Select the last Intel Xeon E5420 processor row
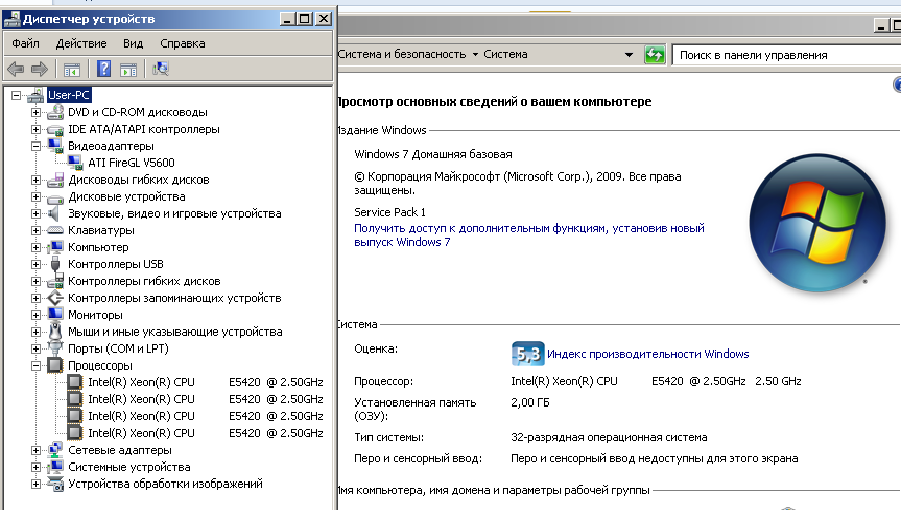Image resolution: width=901 pixels, height=510 pixels. click(206, 433)
